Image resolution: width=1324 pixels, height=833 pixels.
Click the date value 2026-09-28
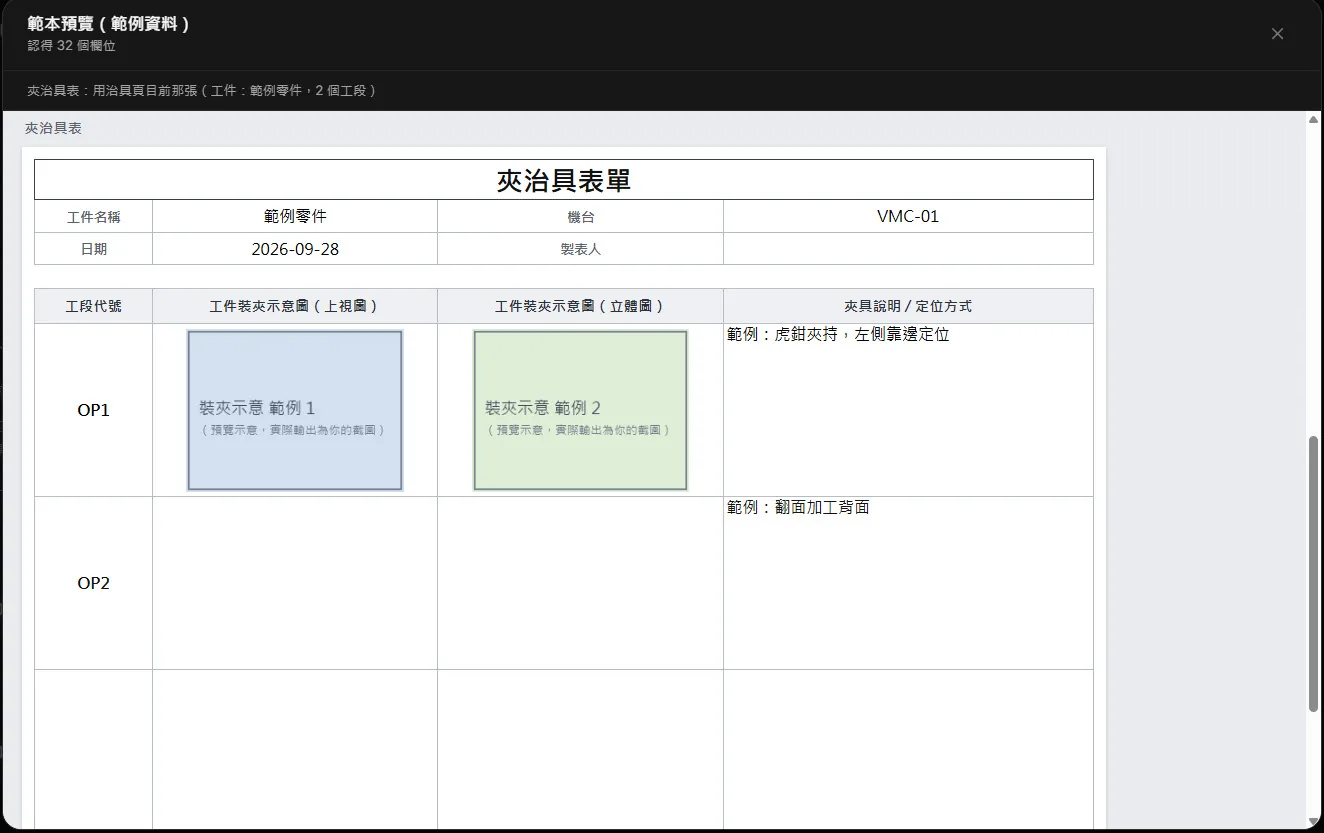click(295, 249)
